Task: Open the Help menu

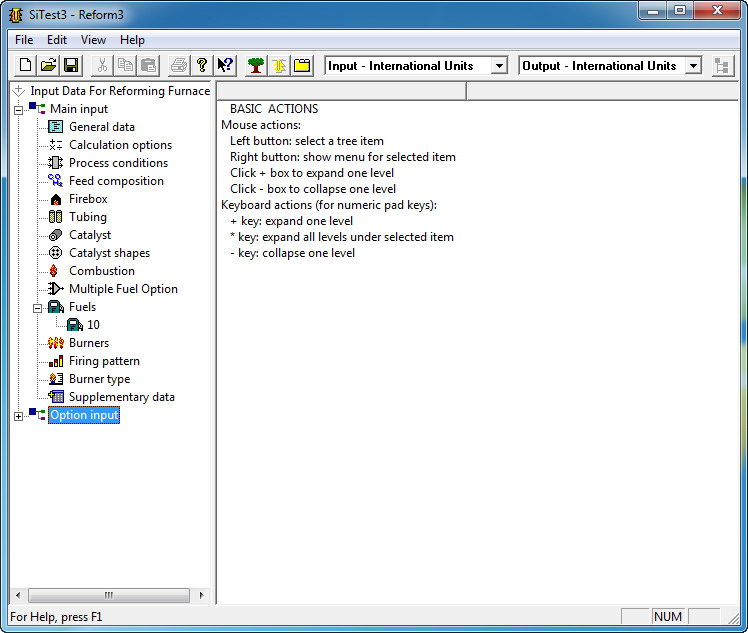Action: (132, 40)
